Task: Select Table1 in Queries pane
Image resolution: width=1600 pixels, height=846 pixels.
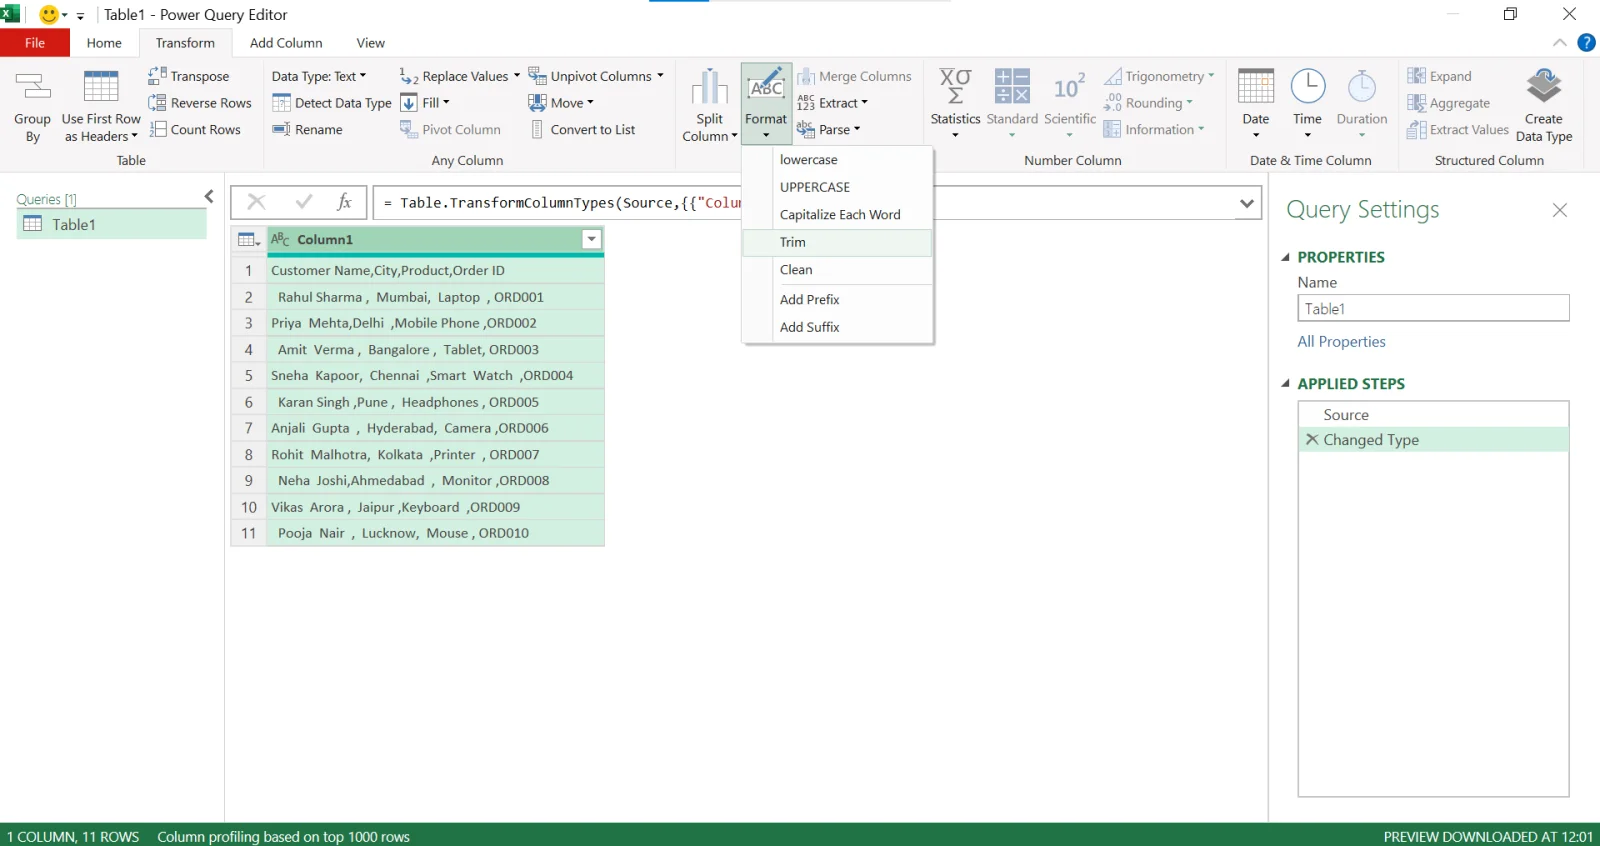Action: [x=112, y=224]
